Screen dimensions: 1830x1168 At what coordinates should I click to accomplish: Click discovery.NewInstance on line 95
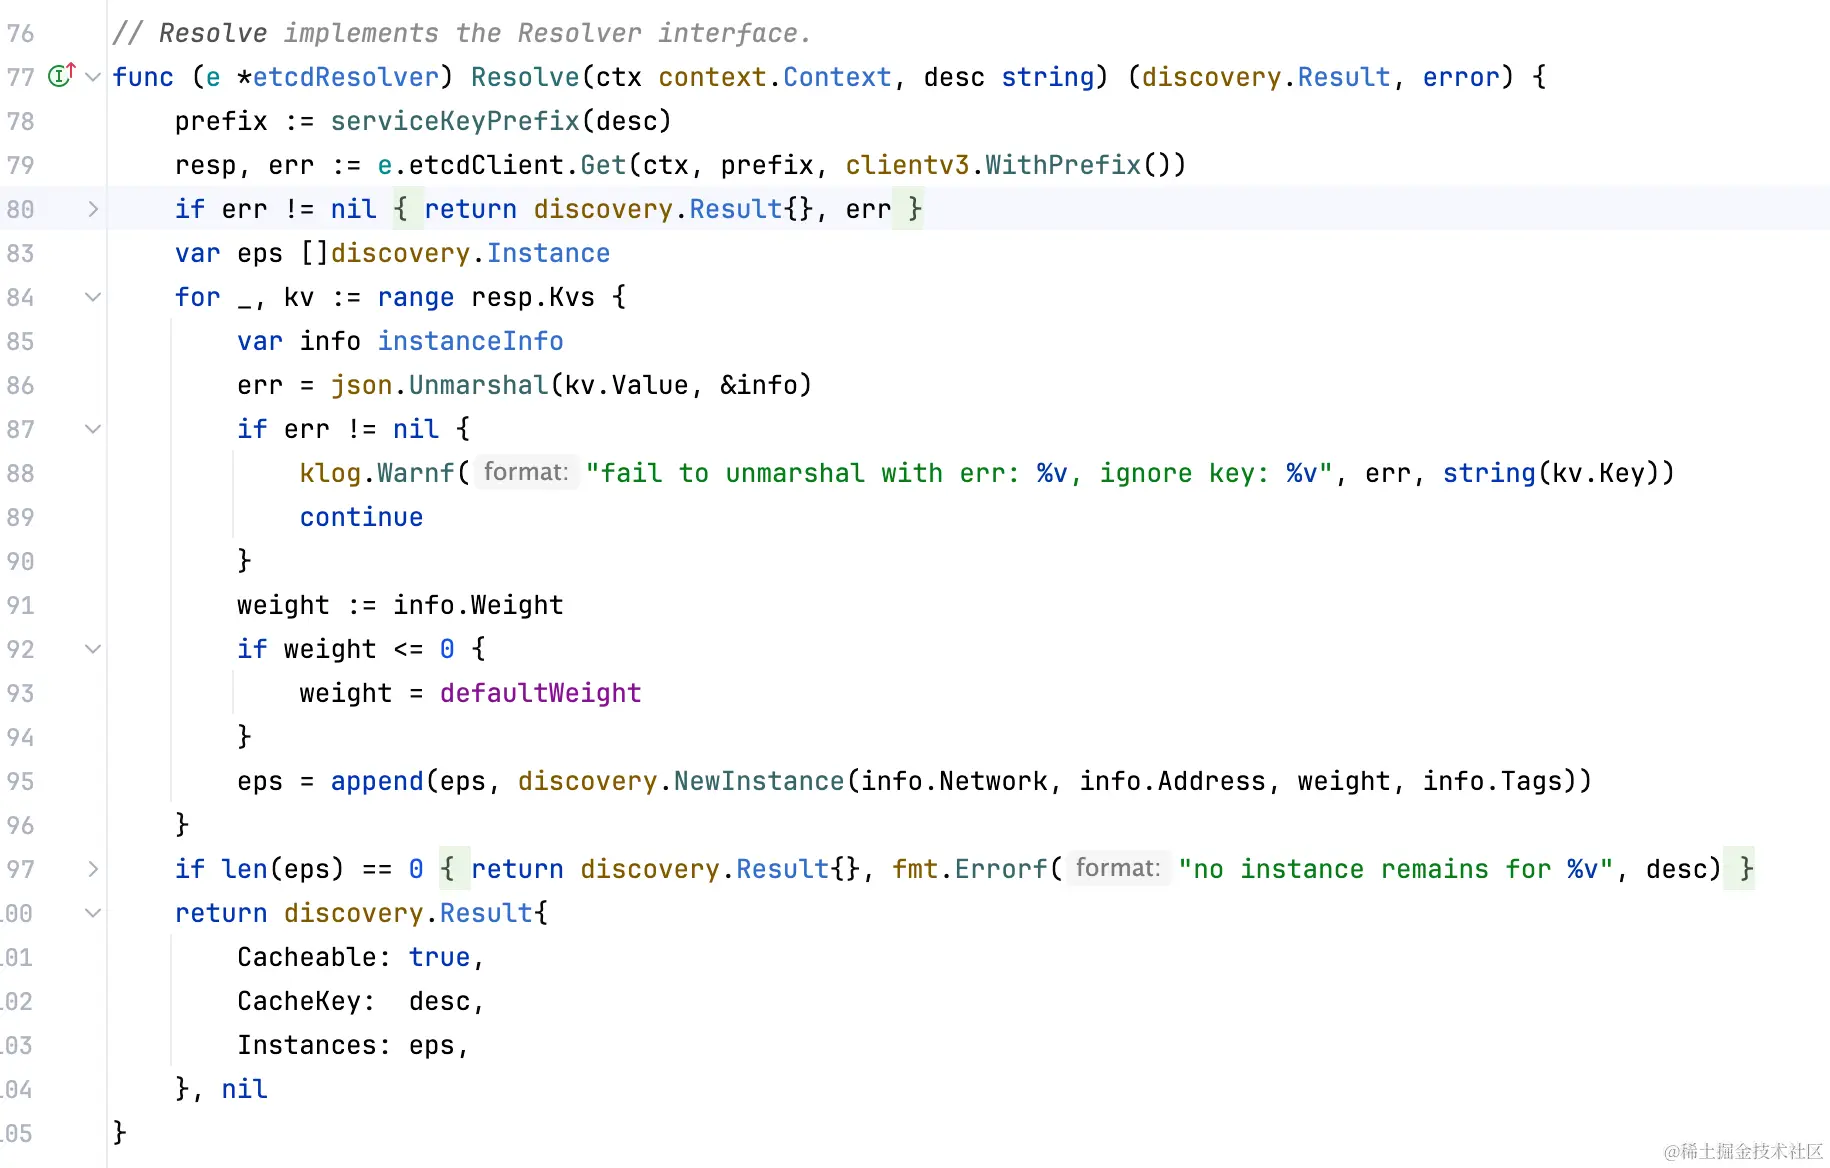[x=681, y=781]
